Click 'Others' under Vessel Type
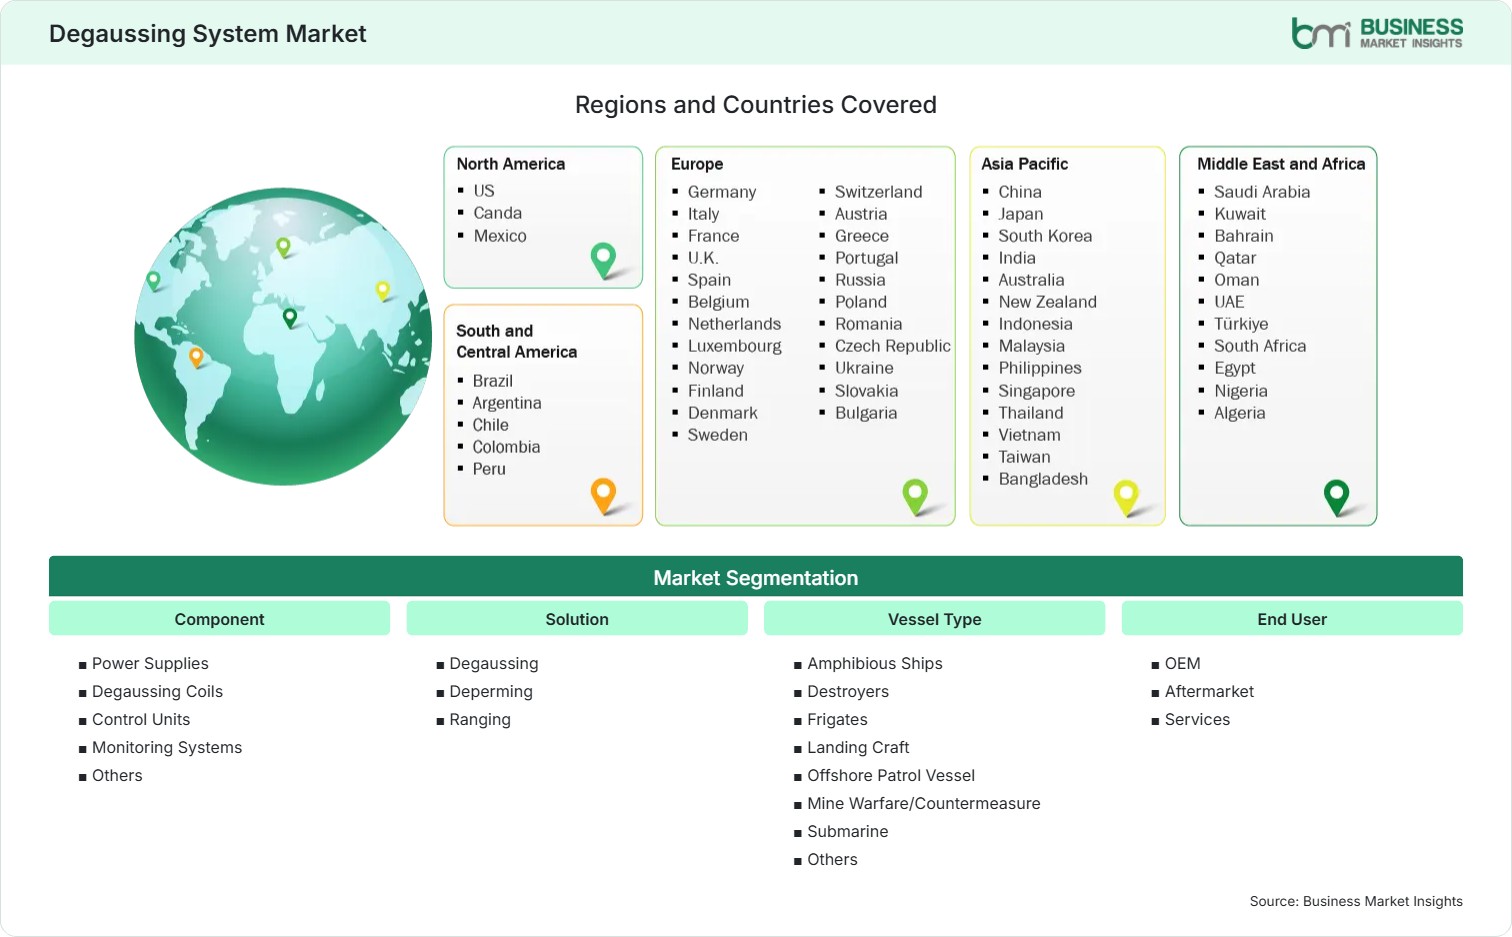Screen dimensions: 1512x937 [x=832, y=859]
